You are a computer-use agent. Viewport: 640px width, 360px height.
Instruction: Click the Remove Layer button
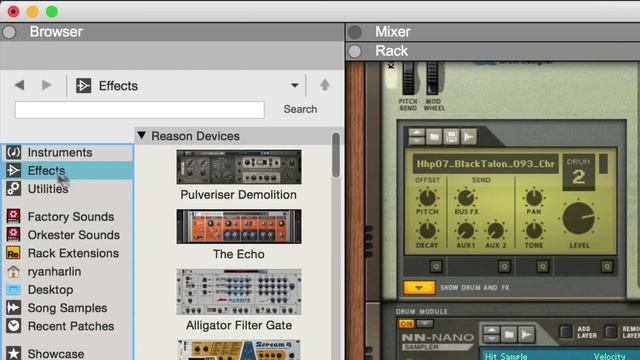click(x=611, y=332)
